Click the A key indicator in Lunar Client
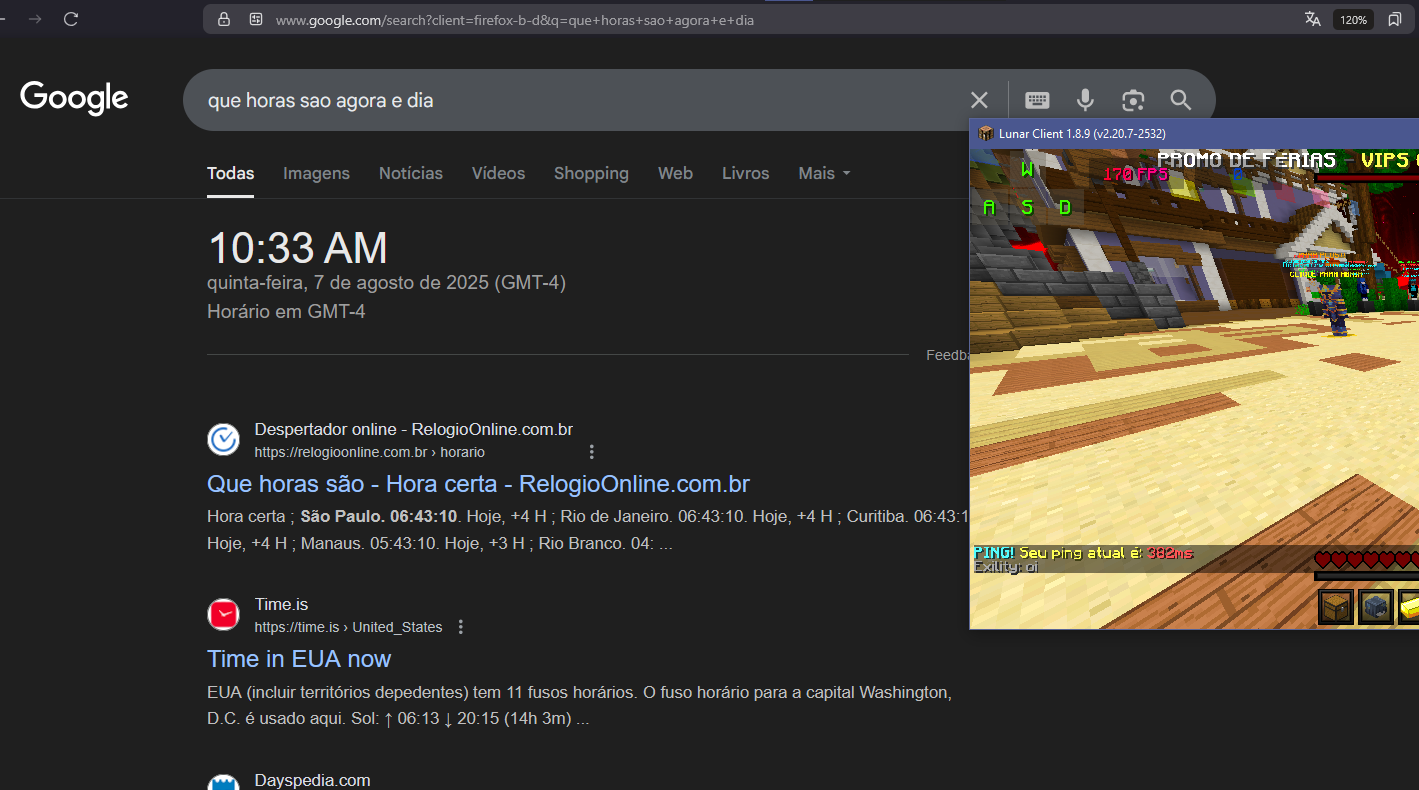The image size is (1419, 790). point(989,207)
